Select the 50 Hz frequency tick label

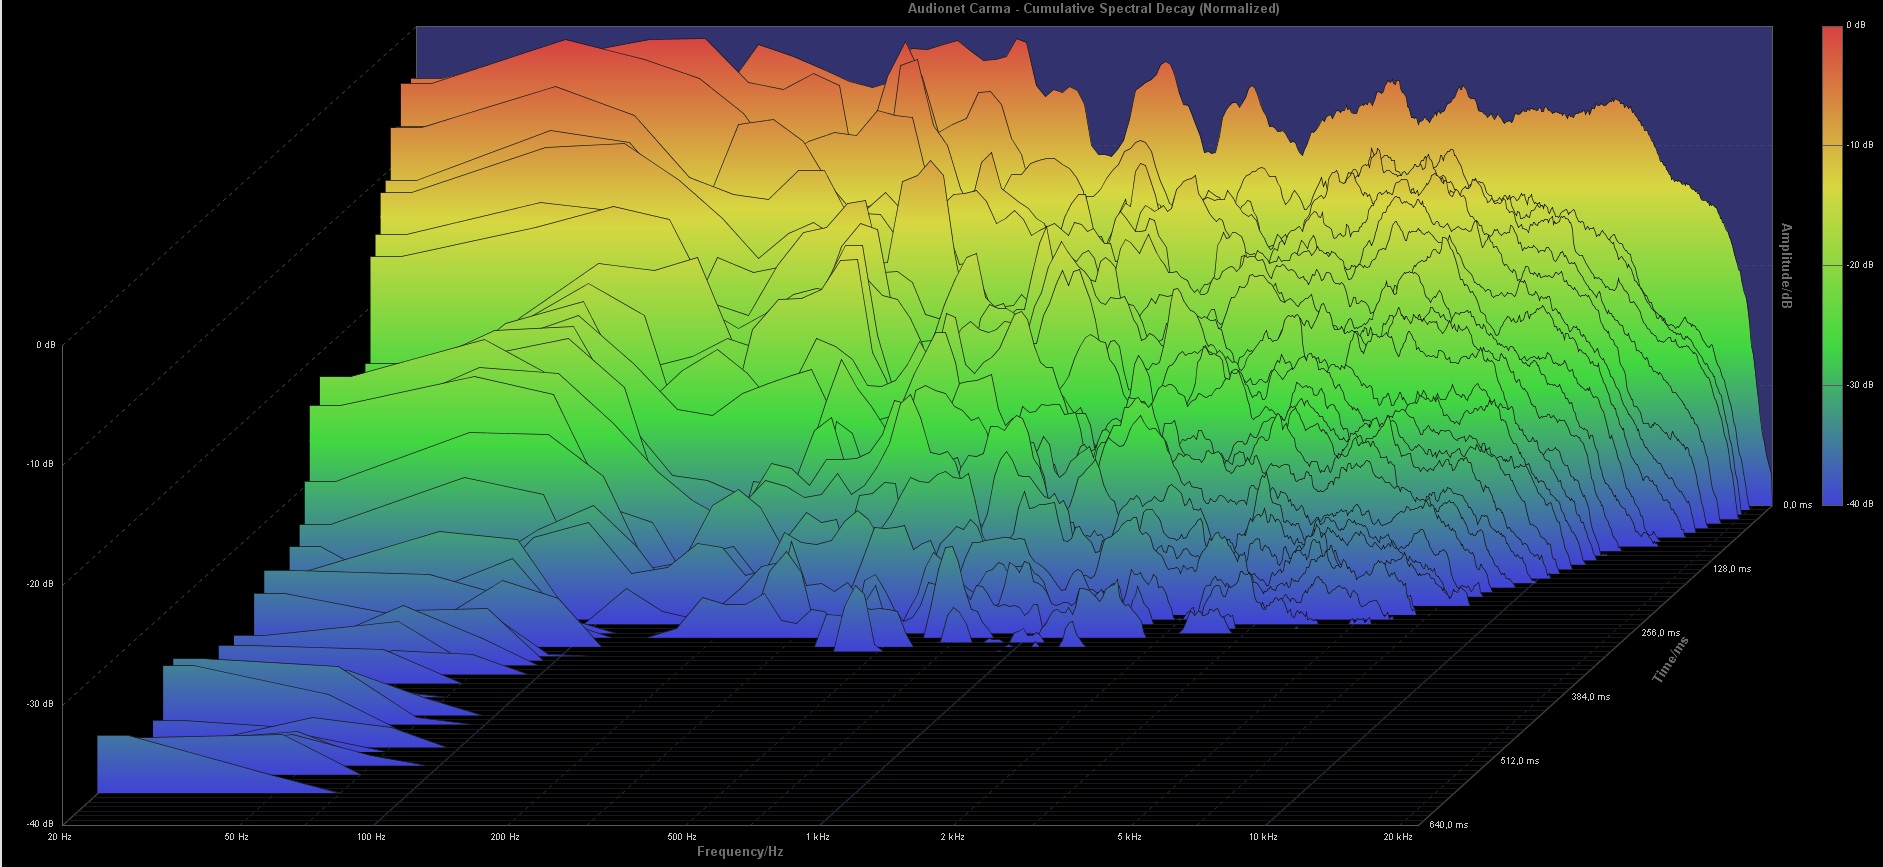pyautogui.click(x=236, y=837)
